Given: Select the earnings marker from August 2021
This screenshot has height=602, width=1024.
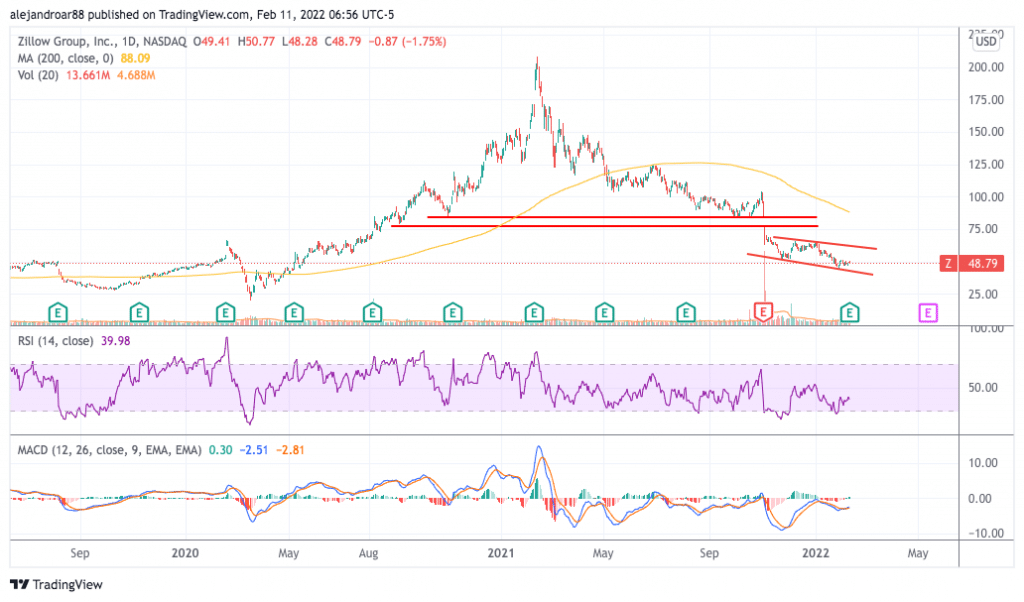Looking at the screenshot, I should [686, 313].
